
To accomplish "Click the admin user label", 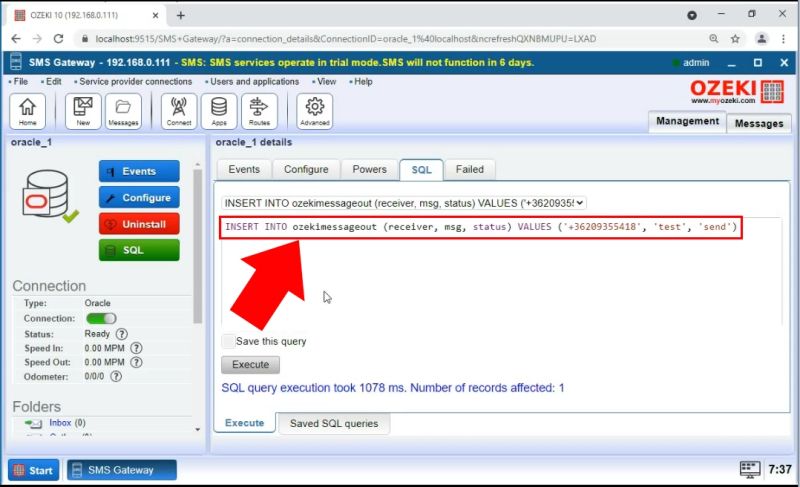I will (x=696, y=63).
